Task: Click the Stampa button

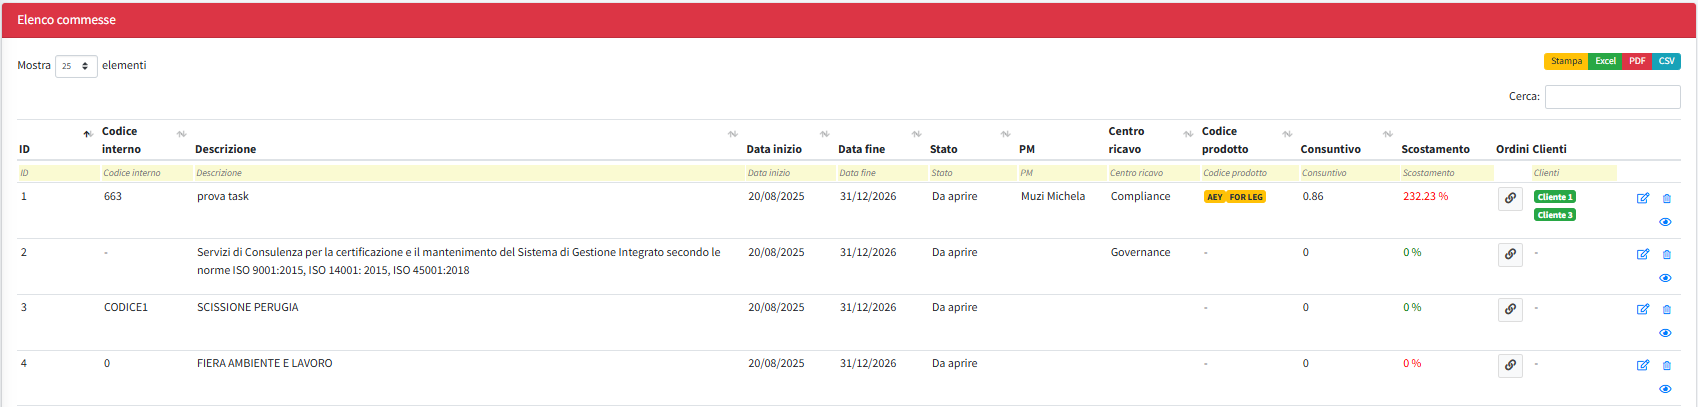Action: pyautogui.click(x=1566, y=61)
